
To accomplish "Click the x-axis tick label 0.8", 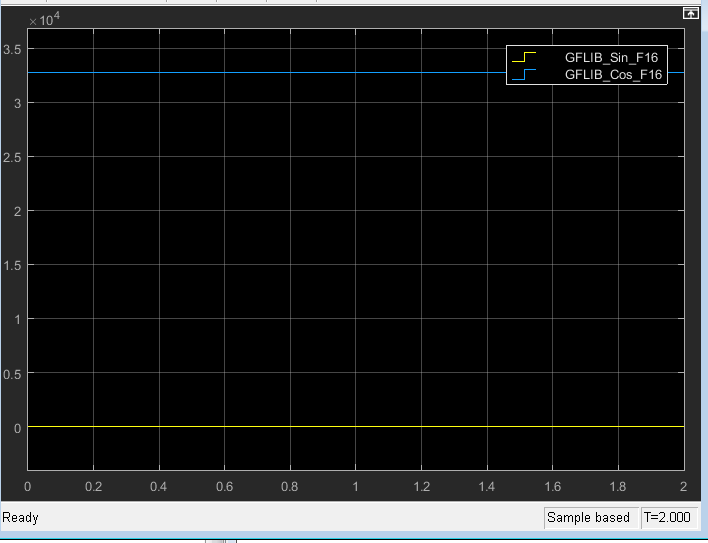I will tap(289, 487).
